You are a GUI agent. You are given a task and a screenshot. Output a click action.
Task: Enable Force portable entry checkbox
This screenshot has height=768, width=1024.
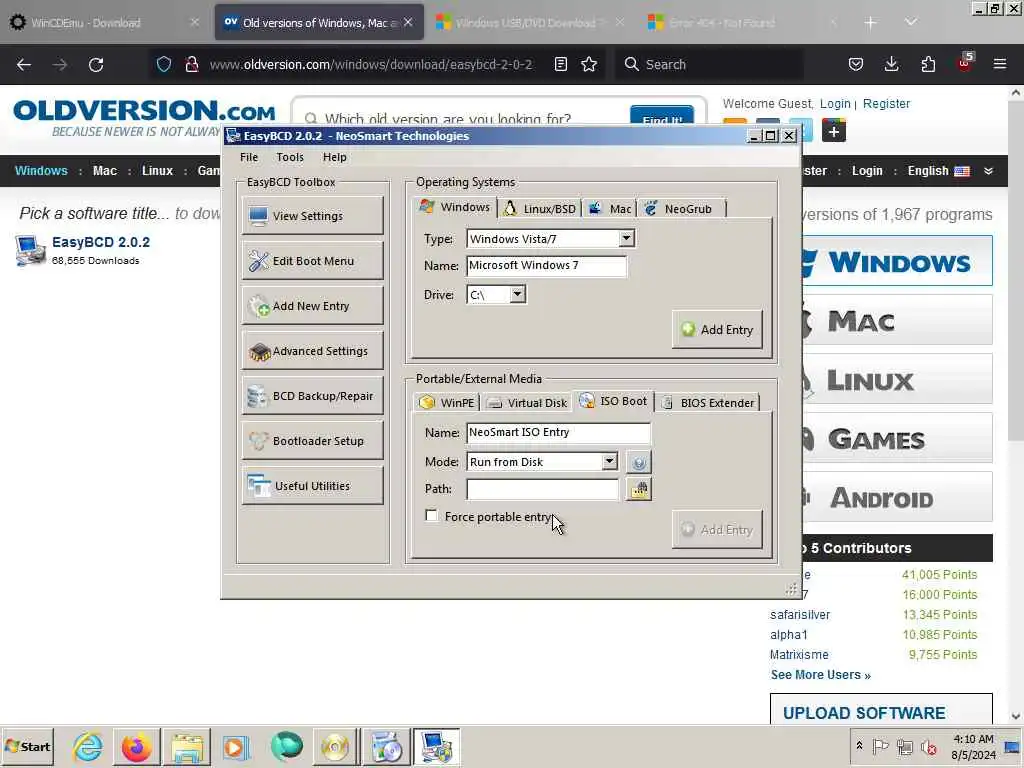pos(432,516)
